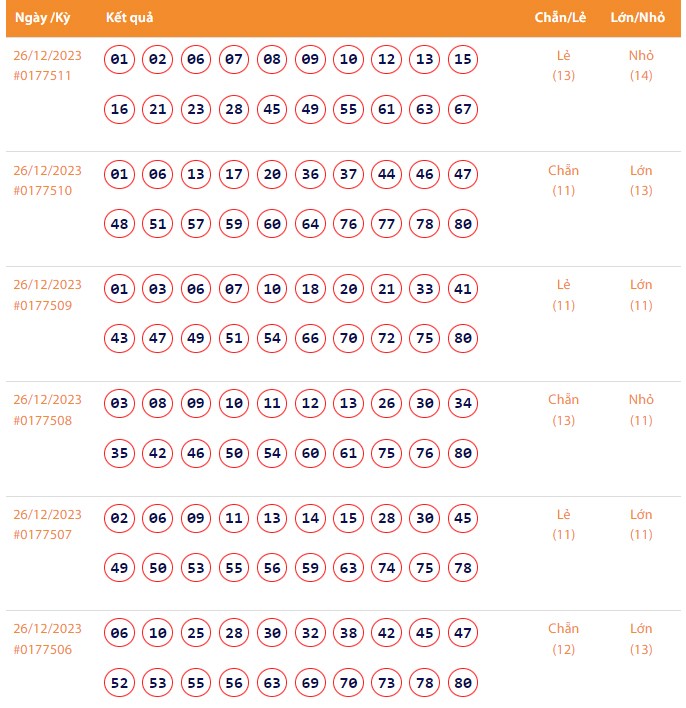Pick ball 80 in draw #0177509

[x=462, y=339]
